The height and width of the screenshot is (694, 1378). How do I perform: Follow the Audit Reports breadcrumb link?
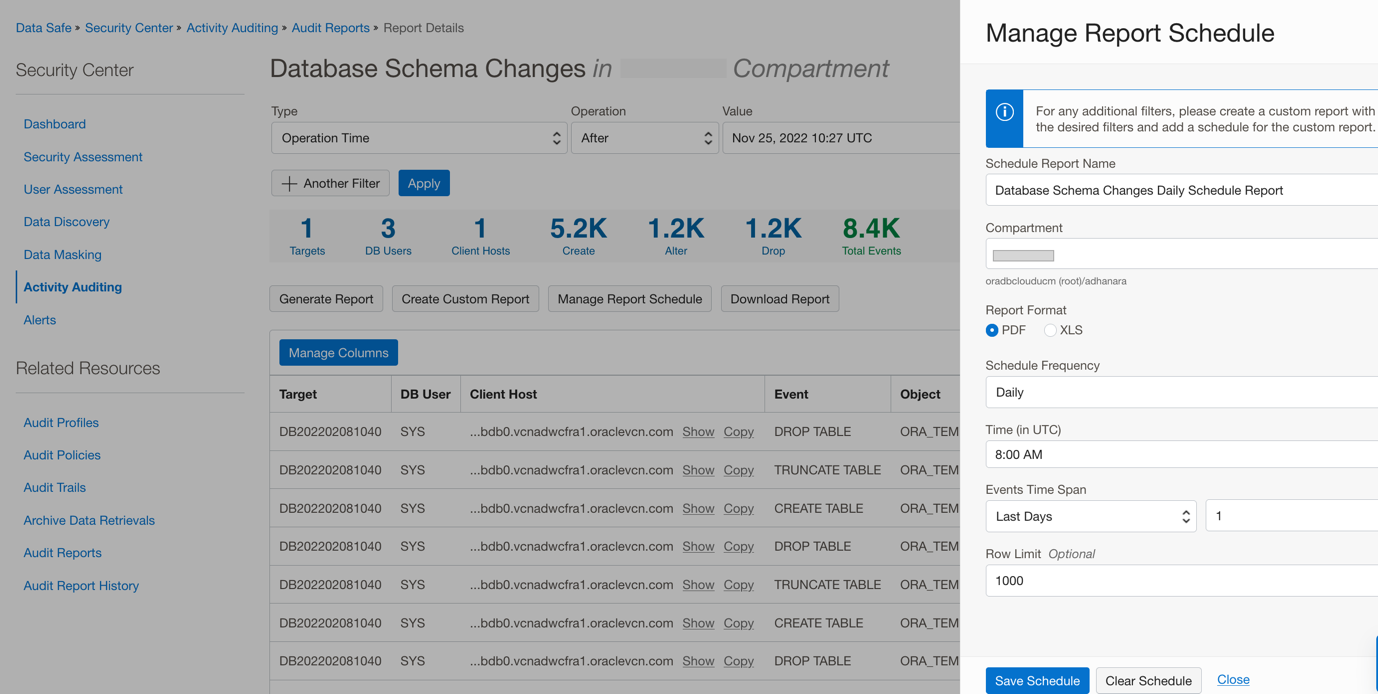(330, 27)
